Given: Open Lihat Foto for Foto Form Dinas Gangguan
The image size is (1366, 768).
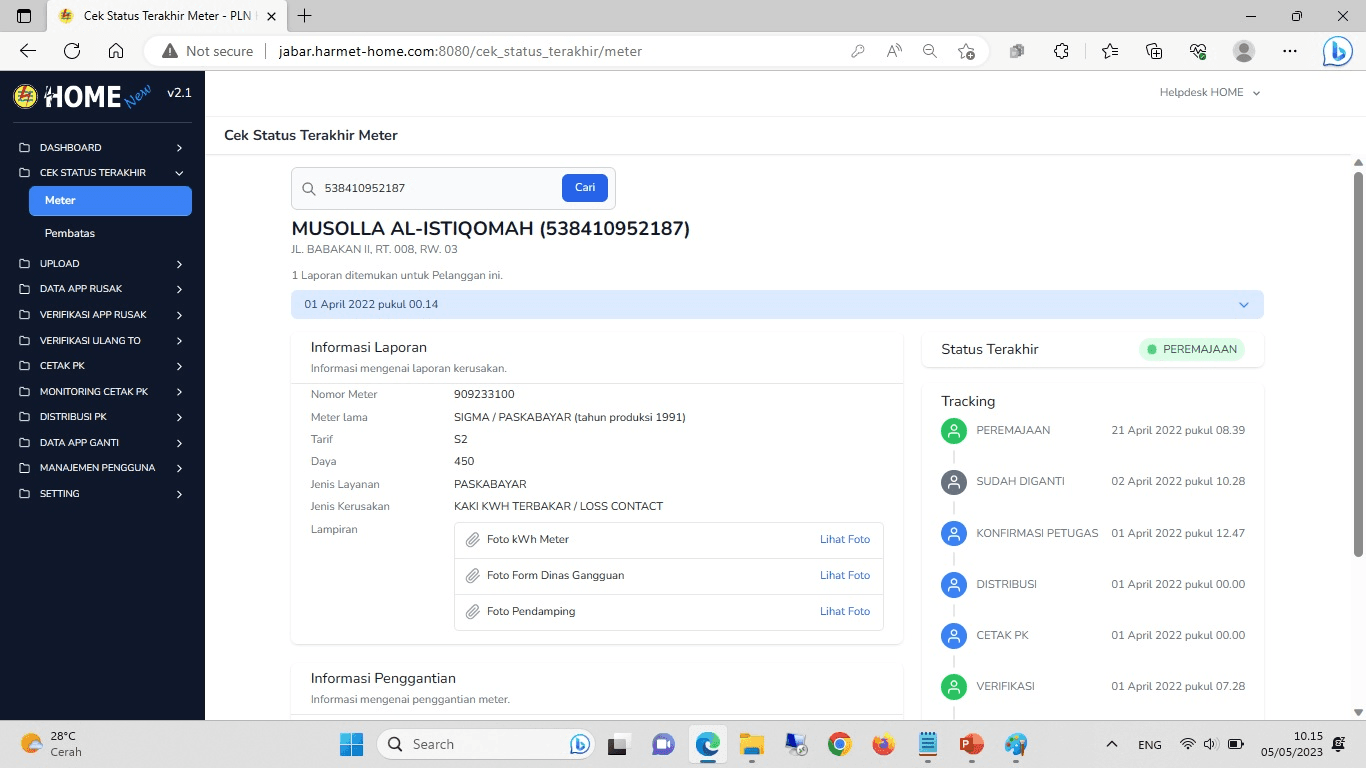Looking at the screenshot, I should coord(845,576).
